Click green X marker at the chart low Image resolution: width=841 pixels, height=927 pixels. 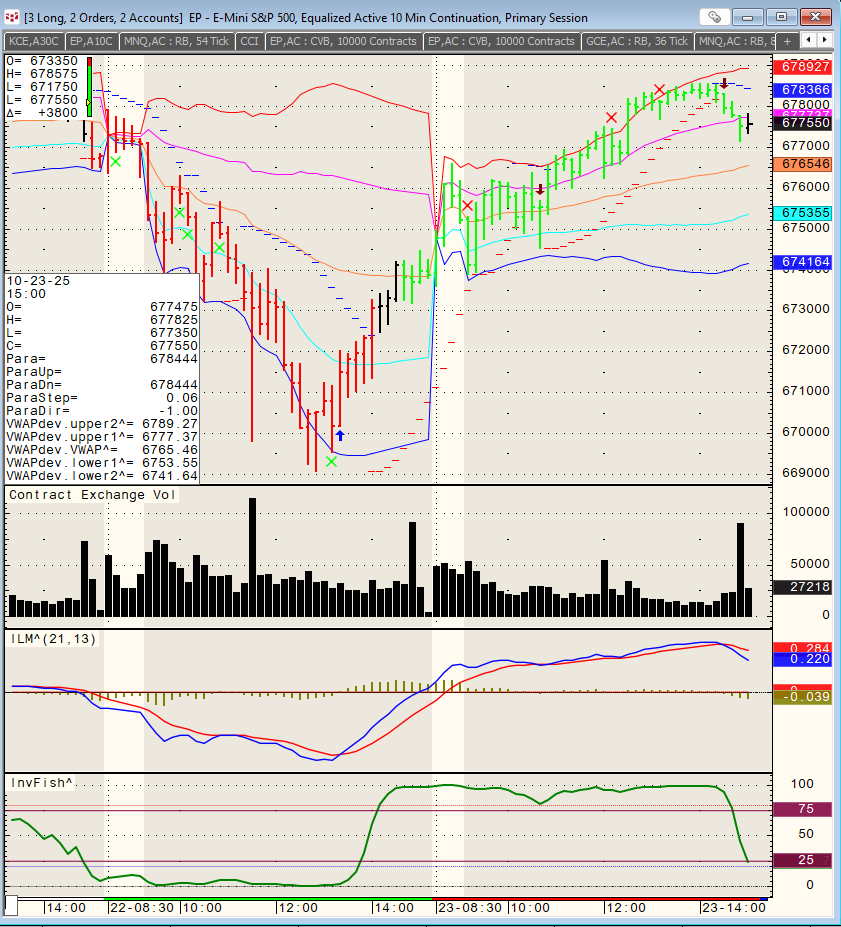pyautogui.click(x=331, y=461)
